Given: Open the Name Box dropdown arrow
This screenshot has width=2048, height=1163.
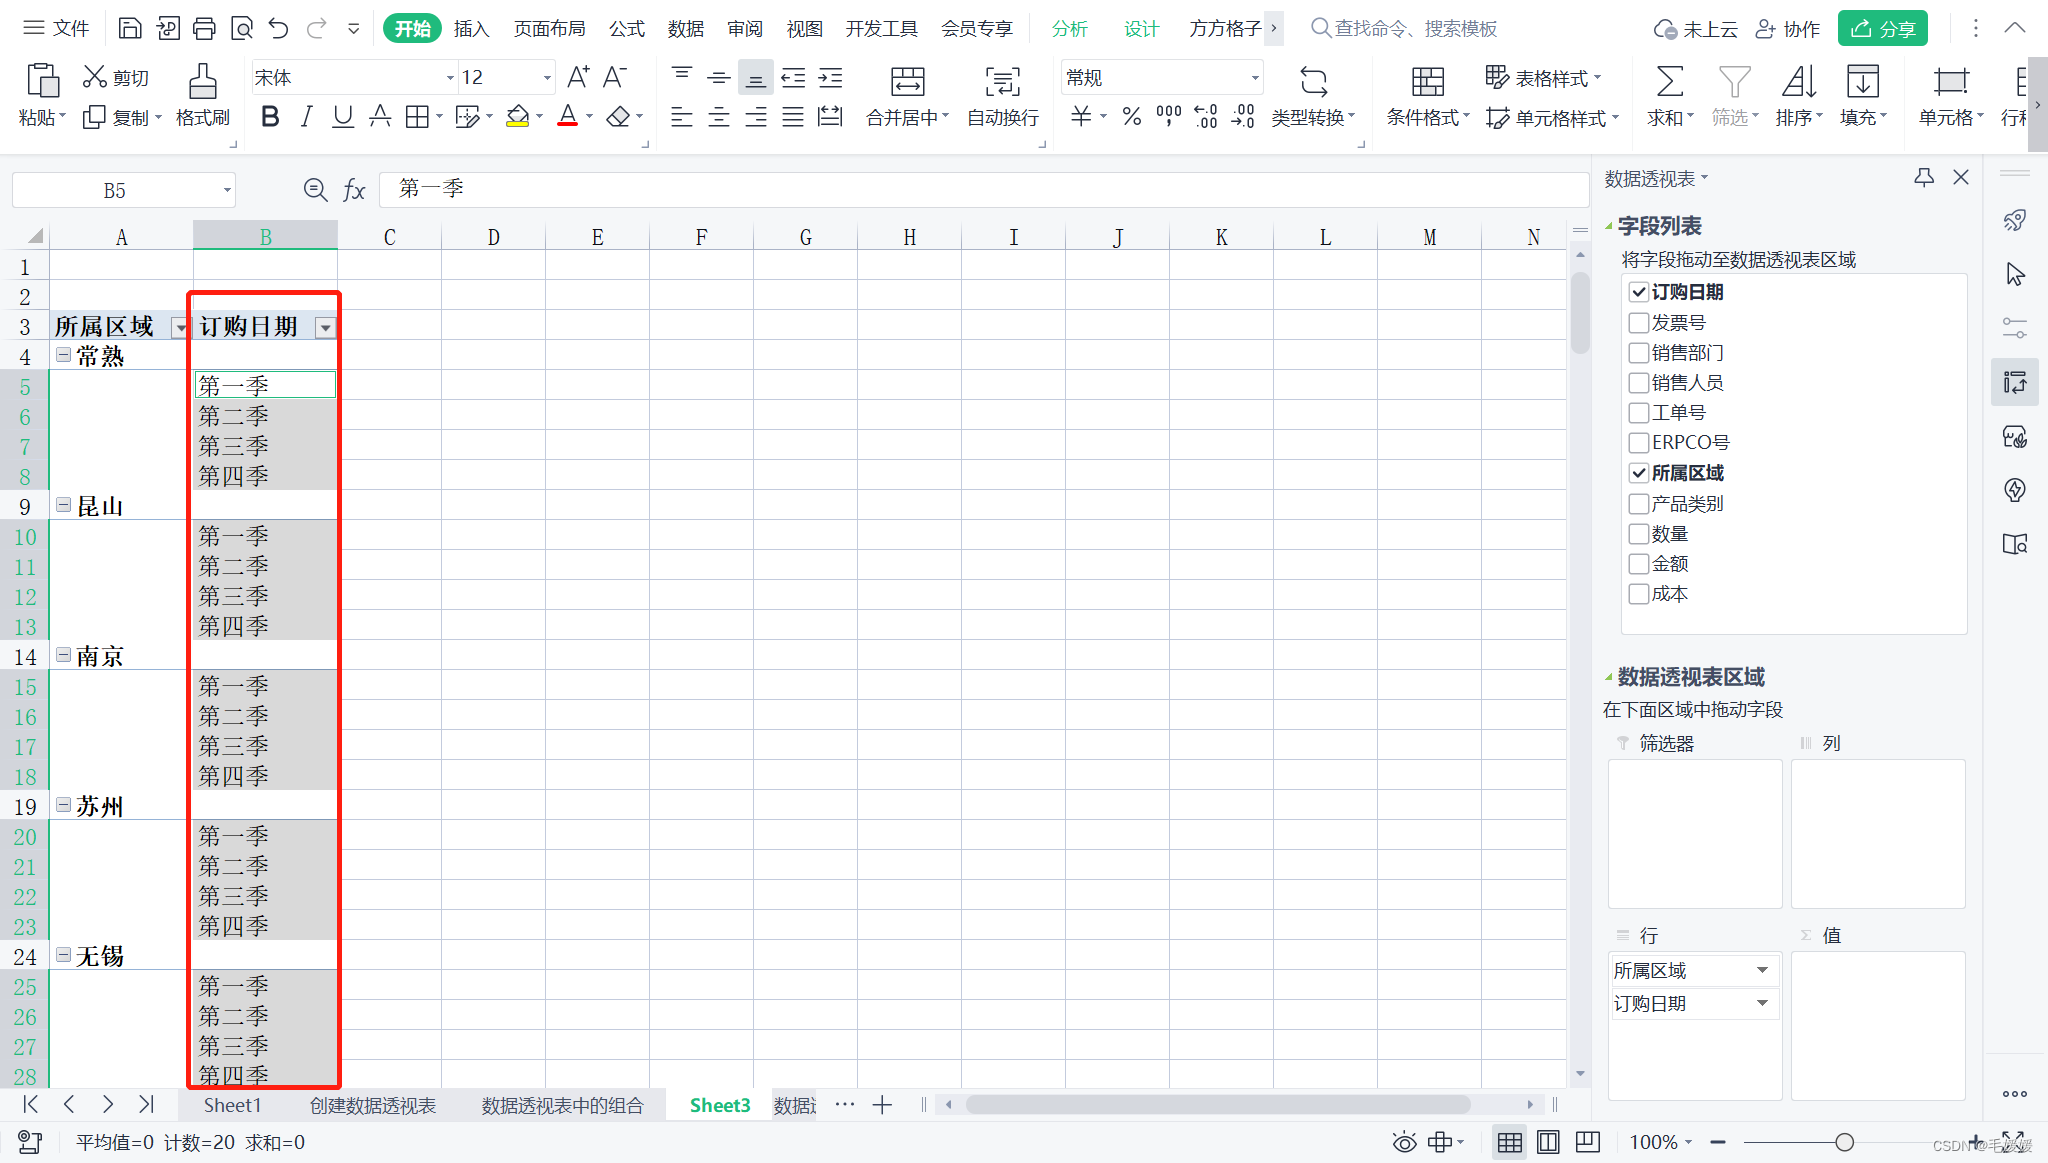Looking at the screenshot, I should coord(227,190).
